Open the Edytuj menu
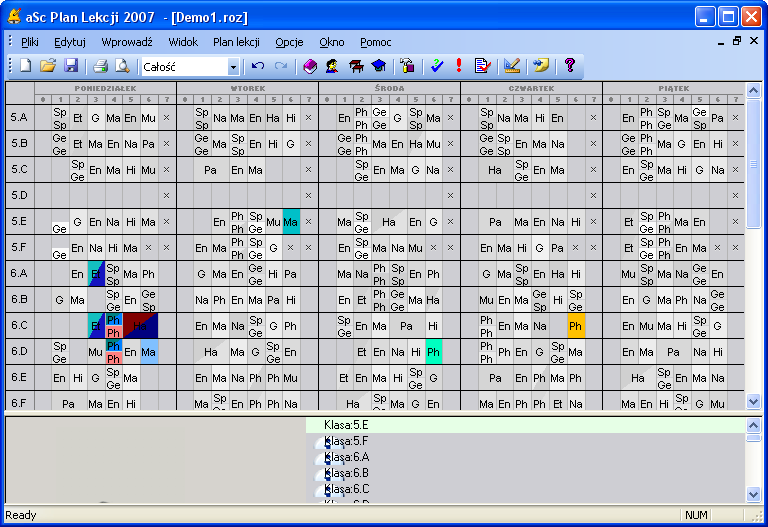Image resolution: width=768 pixels, height=527 pixels. [70, 42]
